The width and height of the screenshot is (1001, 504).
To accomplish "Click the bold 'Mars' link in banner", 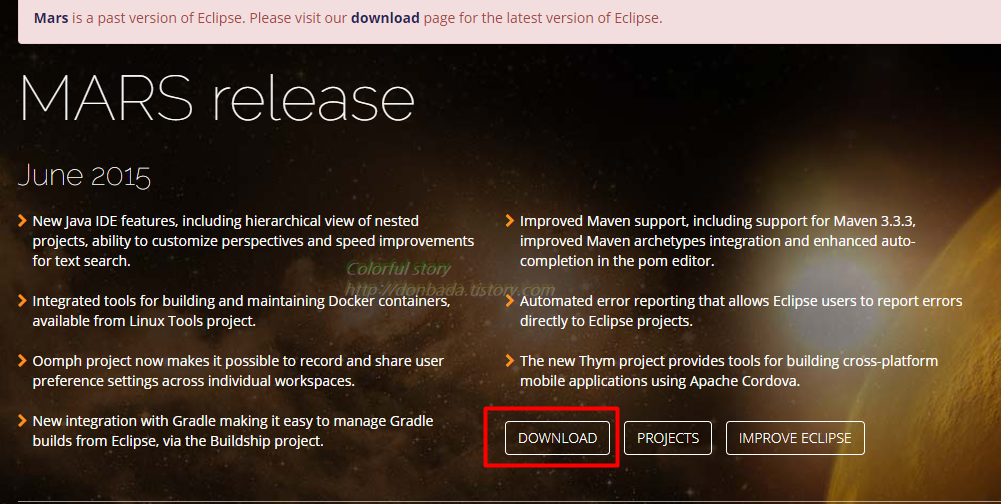I will tap(51, 18).
